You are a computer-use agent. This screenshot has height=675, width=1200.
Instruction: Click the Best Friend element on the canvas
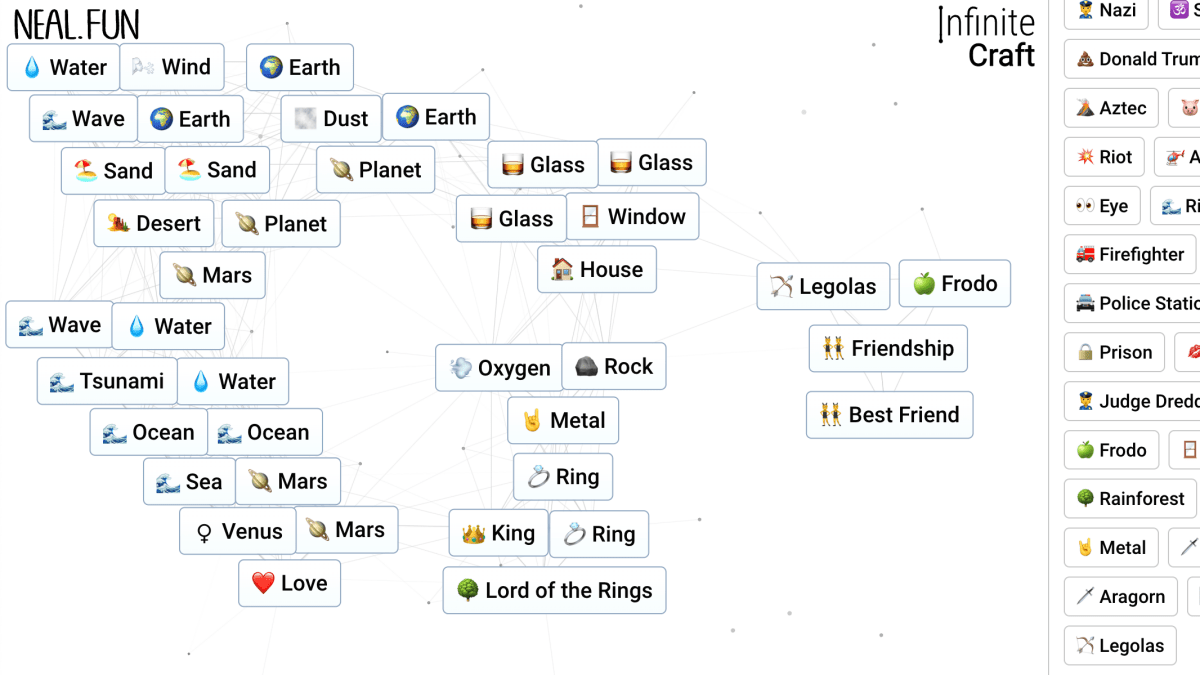(x=889, y=415)
